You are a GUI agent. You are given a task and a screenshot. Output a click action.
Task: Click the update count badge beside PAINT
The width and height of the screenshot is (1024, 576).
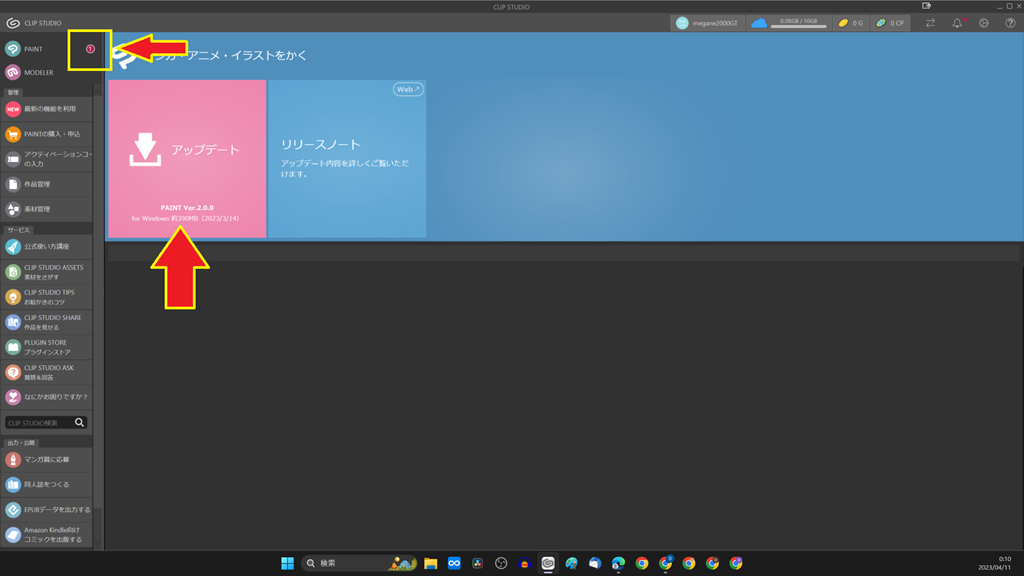pos(90,49)
